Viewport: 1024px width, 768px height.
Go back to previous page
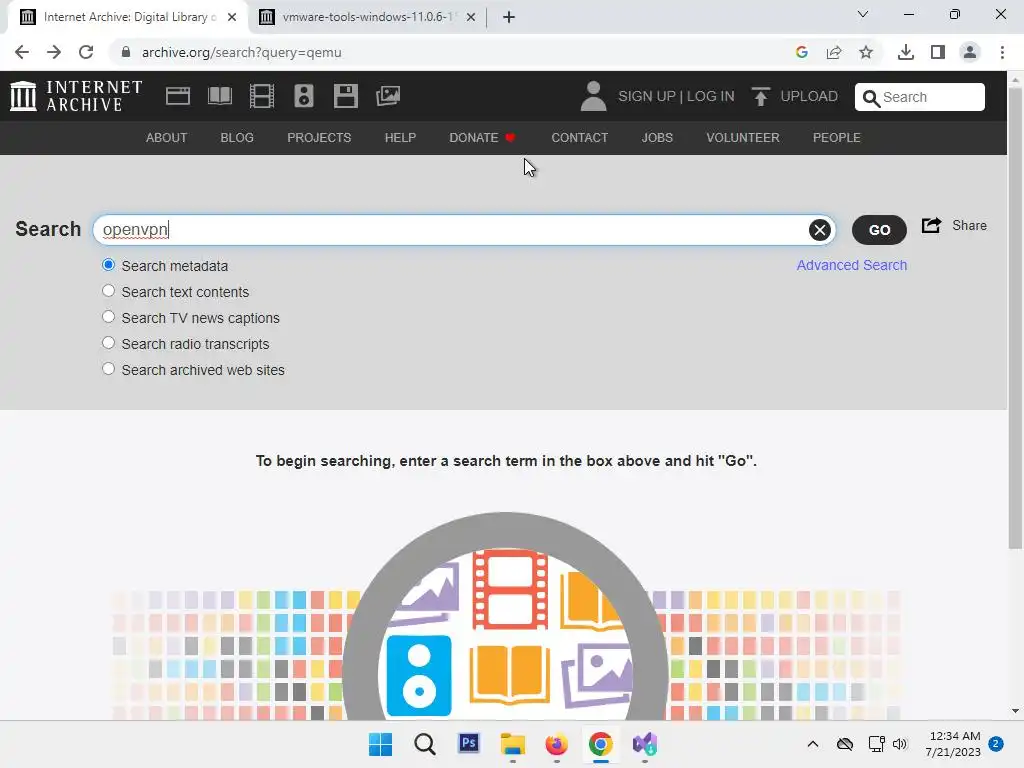pos(22,52)
